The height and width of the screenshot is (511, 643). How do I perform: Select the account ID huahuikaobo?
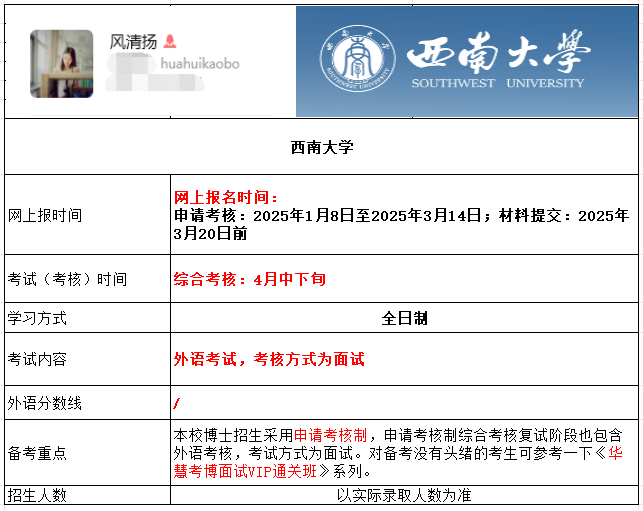(x=200, y=64)
